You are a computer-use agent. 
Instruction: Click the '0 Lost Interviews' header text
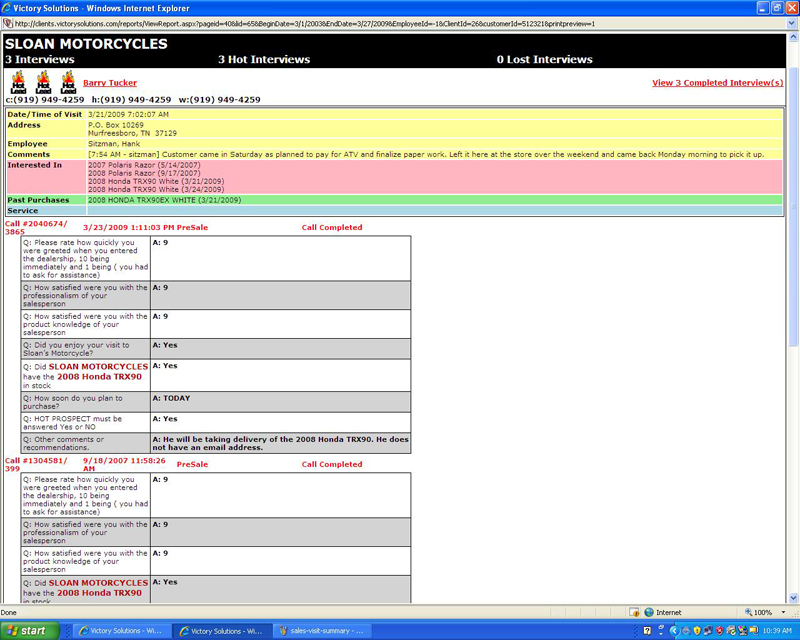coord(545,59)
